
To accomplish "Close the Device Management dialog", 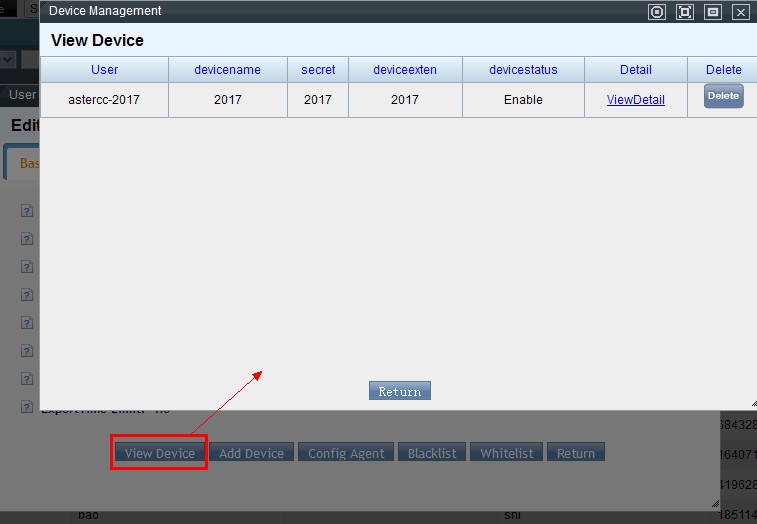I will click(741, 12).
